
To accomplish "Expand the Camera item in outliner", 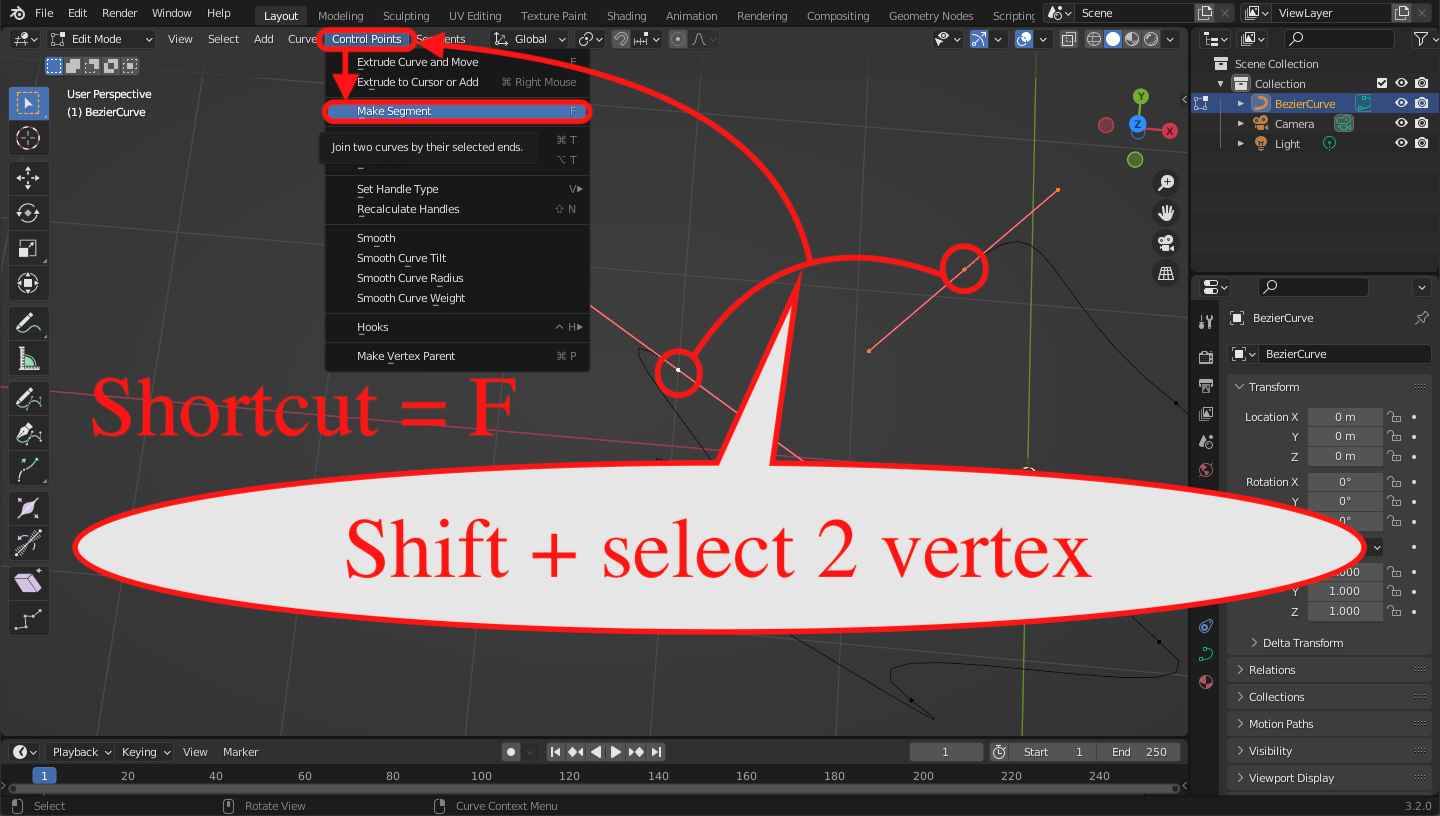I will coord(1241,123).
